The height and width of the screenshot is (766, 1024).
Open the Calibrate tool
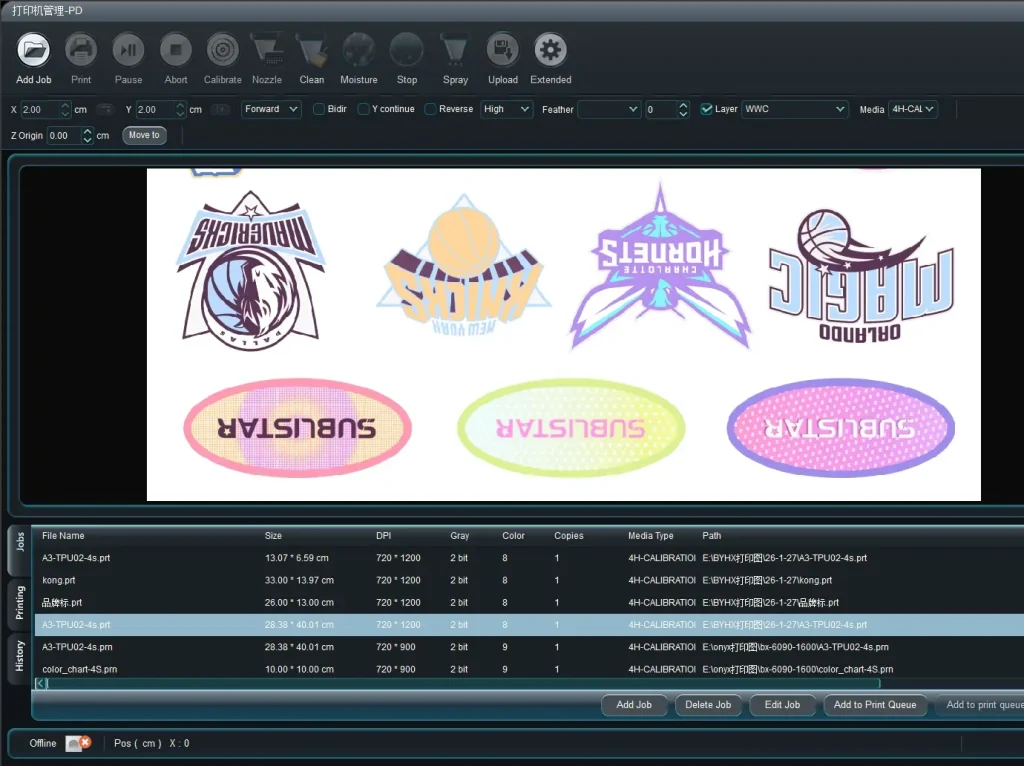pyautogui.click(x=222, y=49)
